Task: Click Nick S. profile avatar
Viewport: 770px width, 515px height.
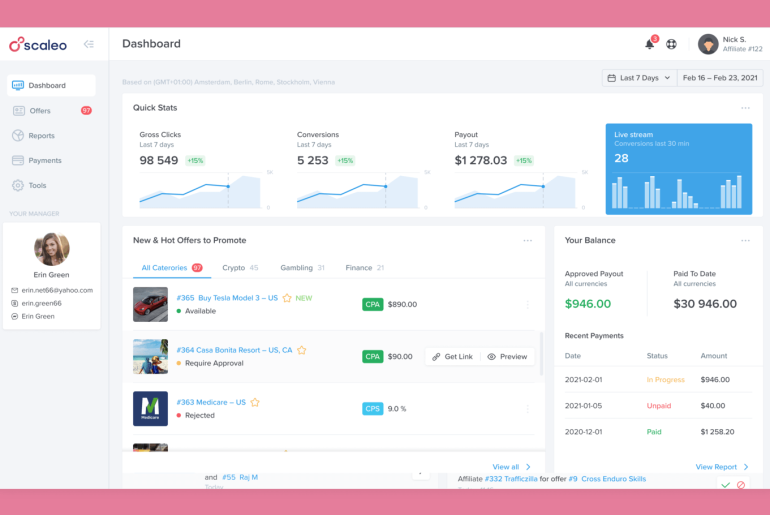Action: coord(708,44)
